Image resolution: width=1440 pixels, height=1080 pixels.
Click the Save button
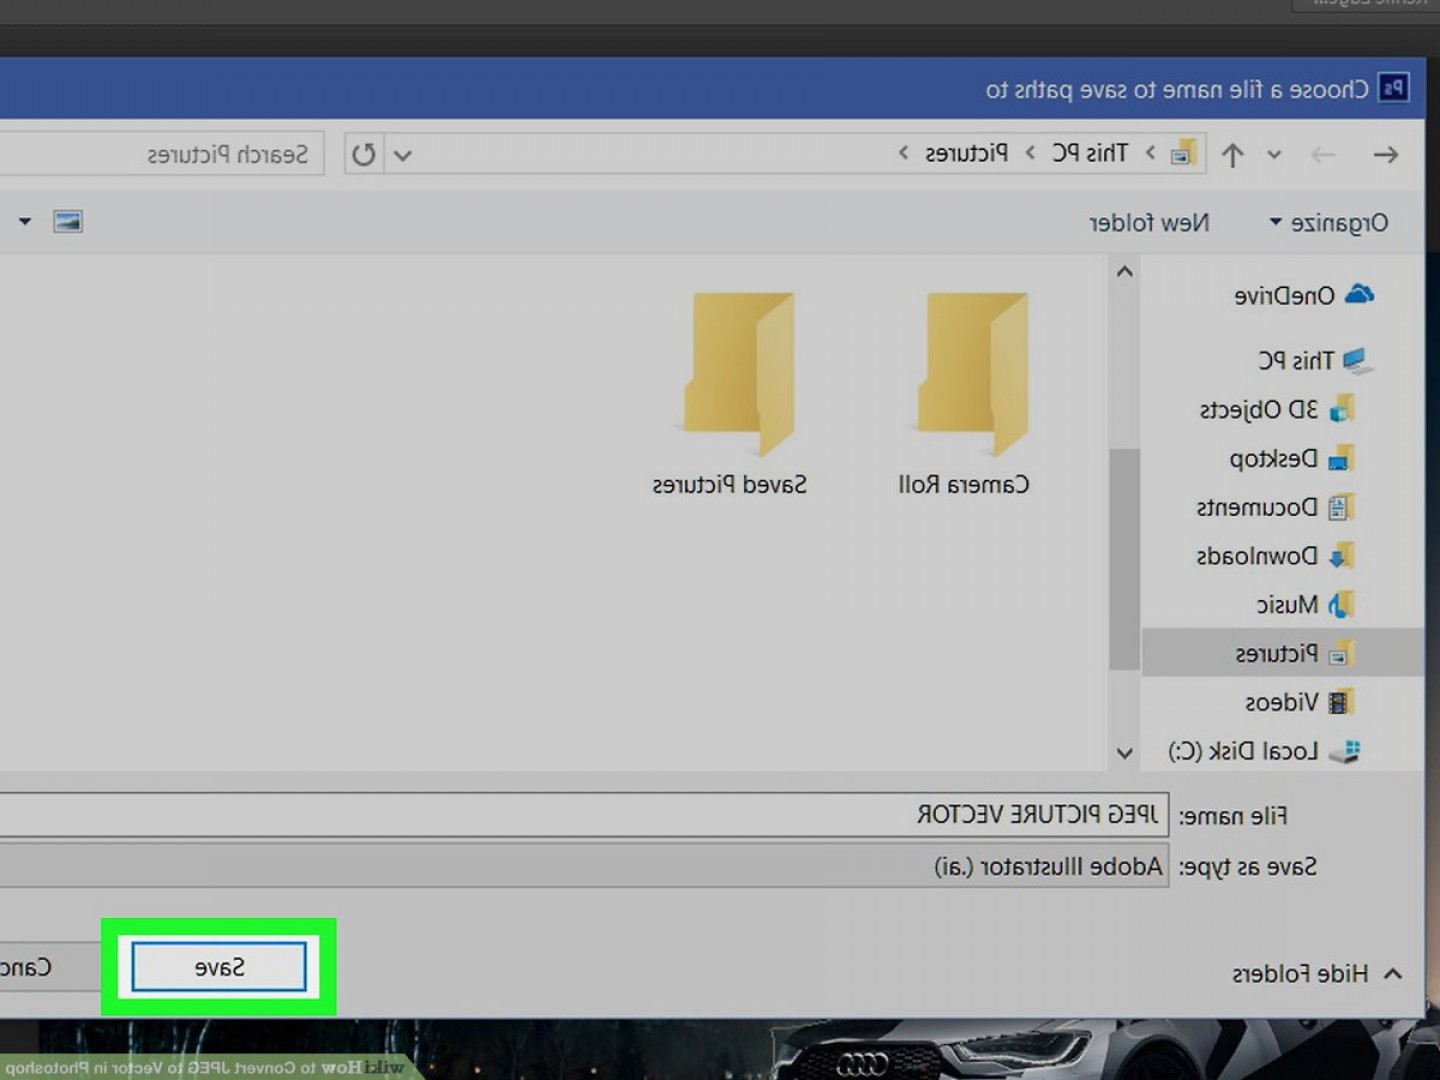click(219, 967)
